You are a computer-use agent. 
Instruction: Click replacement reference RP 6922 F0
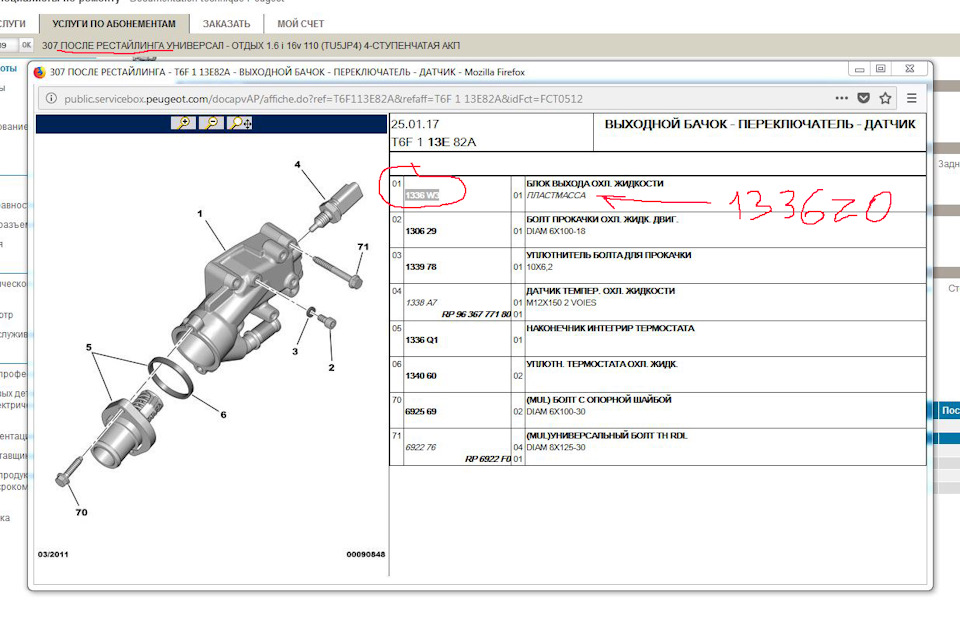(x=488, y=459)
